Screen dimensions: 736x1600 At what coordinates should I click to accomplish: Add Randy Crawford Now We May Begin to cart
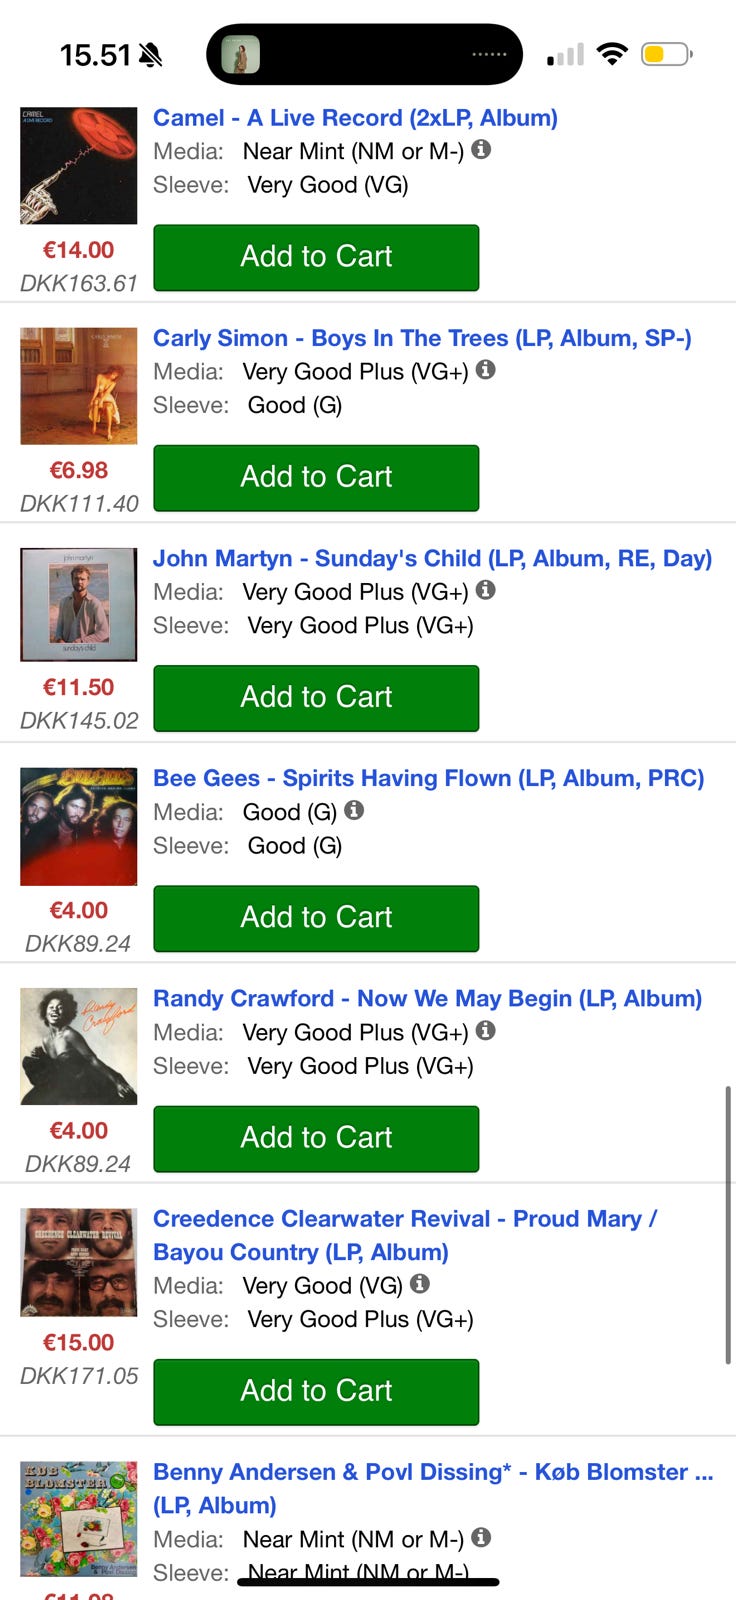tap(316, 1138)
